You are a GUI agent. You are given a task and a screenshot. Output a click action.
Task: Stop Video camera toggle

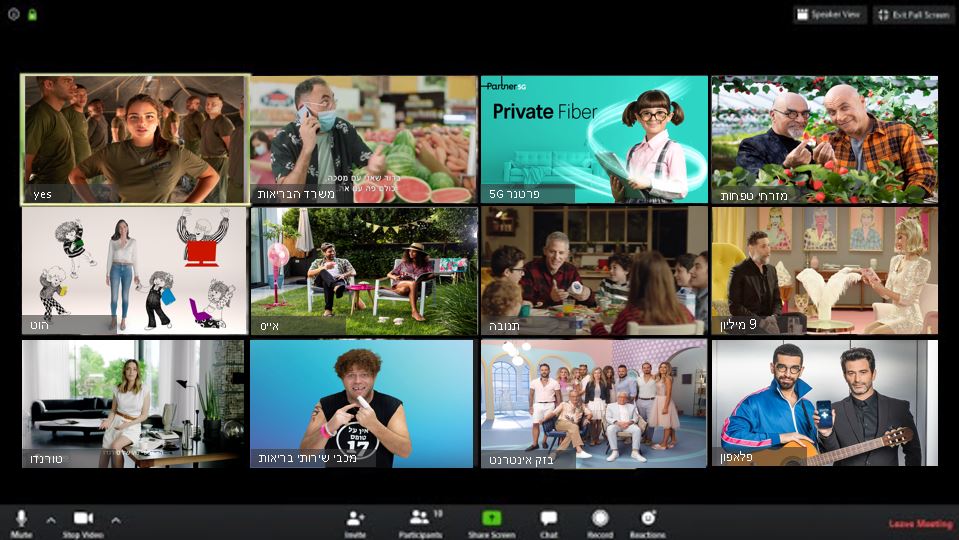pyautogui.click(x=83, y=519)
